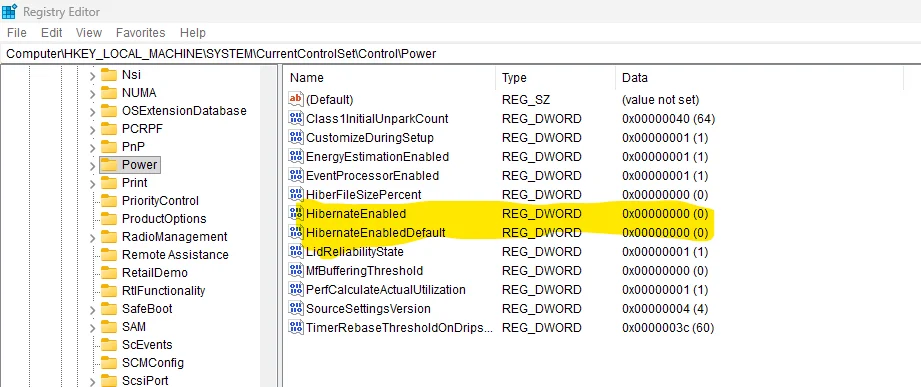Viewport: 921px width, 387px height.
Task: Select the Power folder icon
Action: tap(109, 164)
